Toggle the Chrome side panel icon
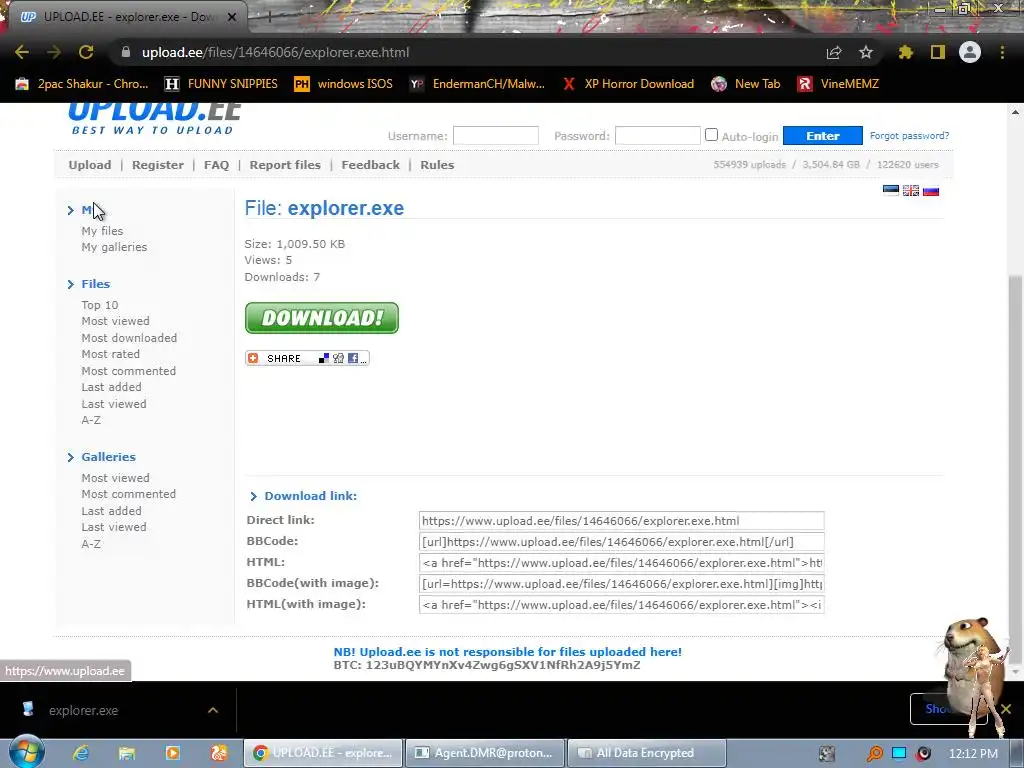Viewport: 1024px width, 768px height. pos(938,52)
